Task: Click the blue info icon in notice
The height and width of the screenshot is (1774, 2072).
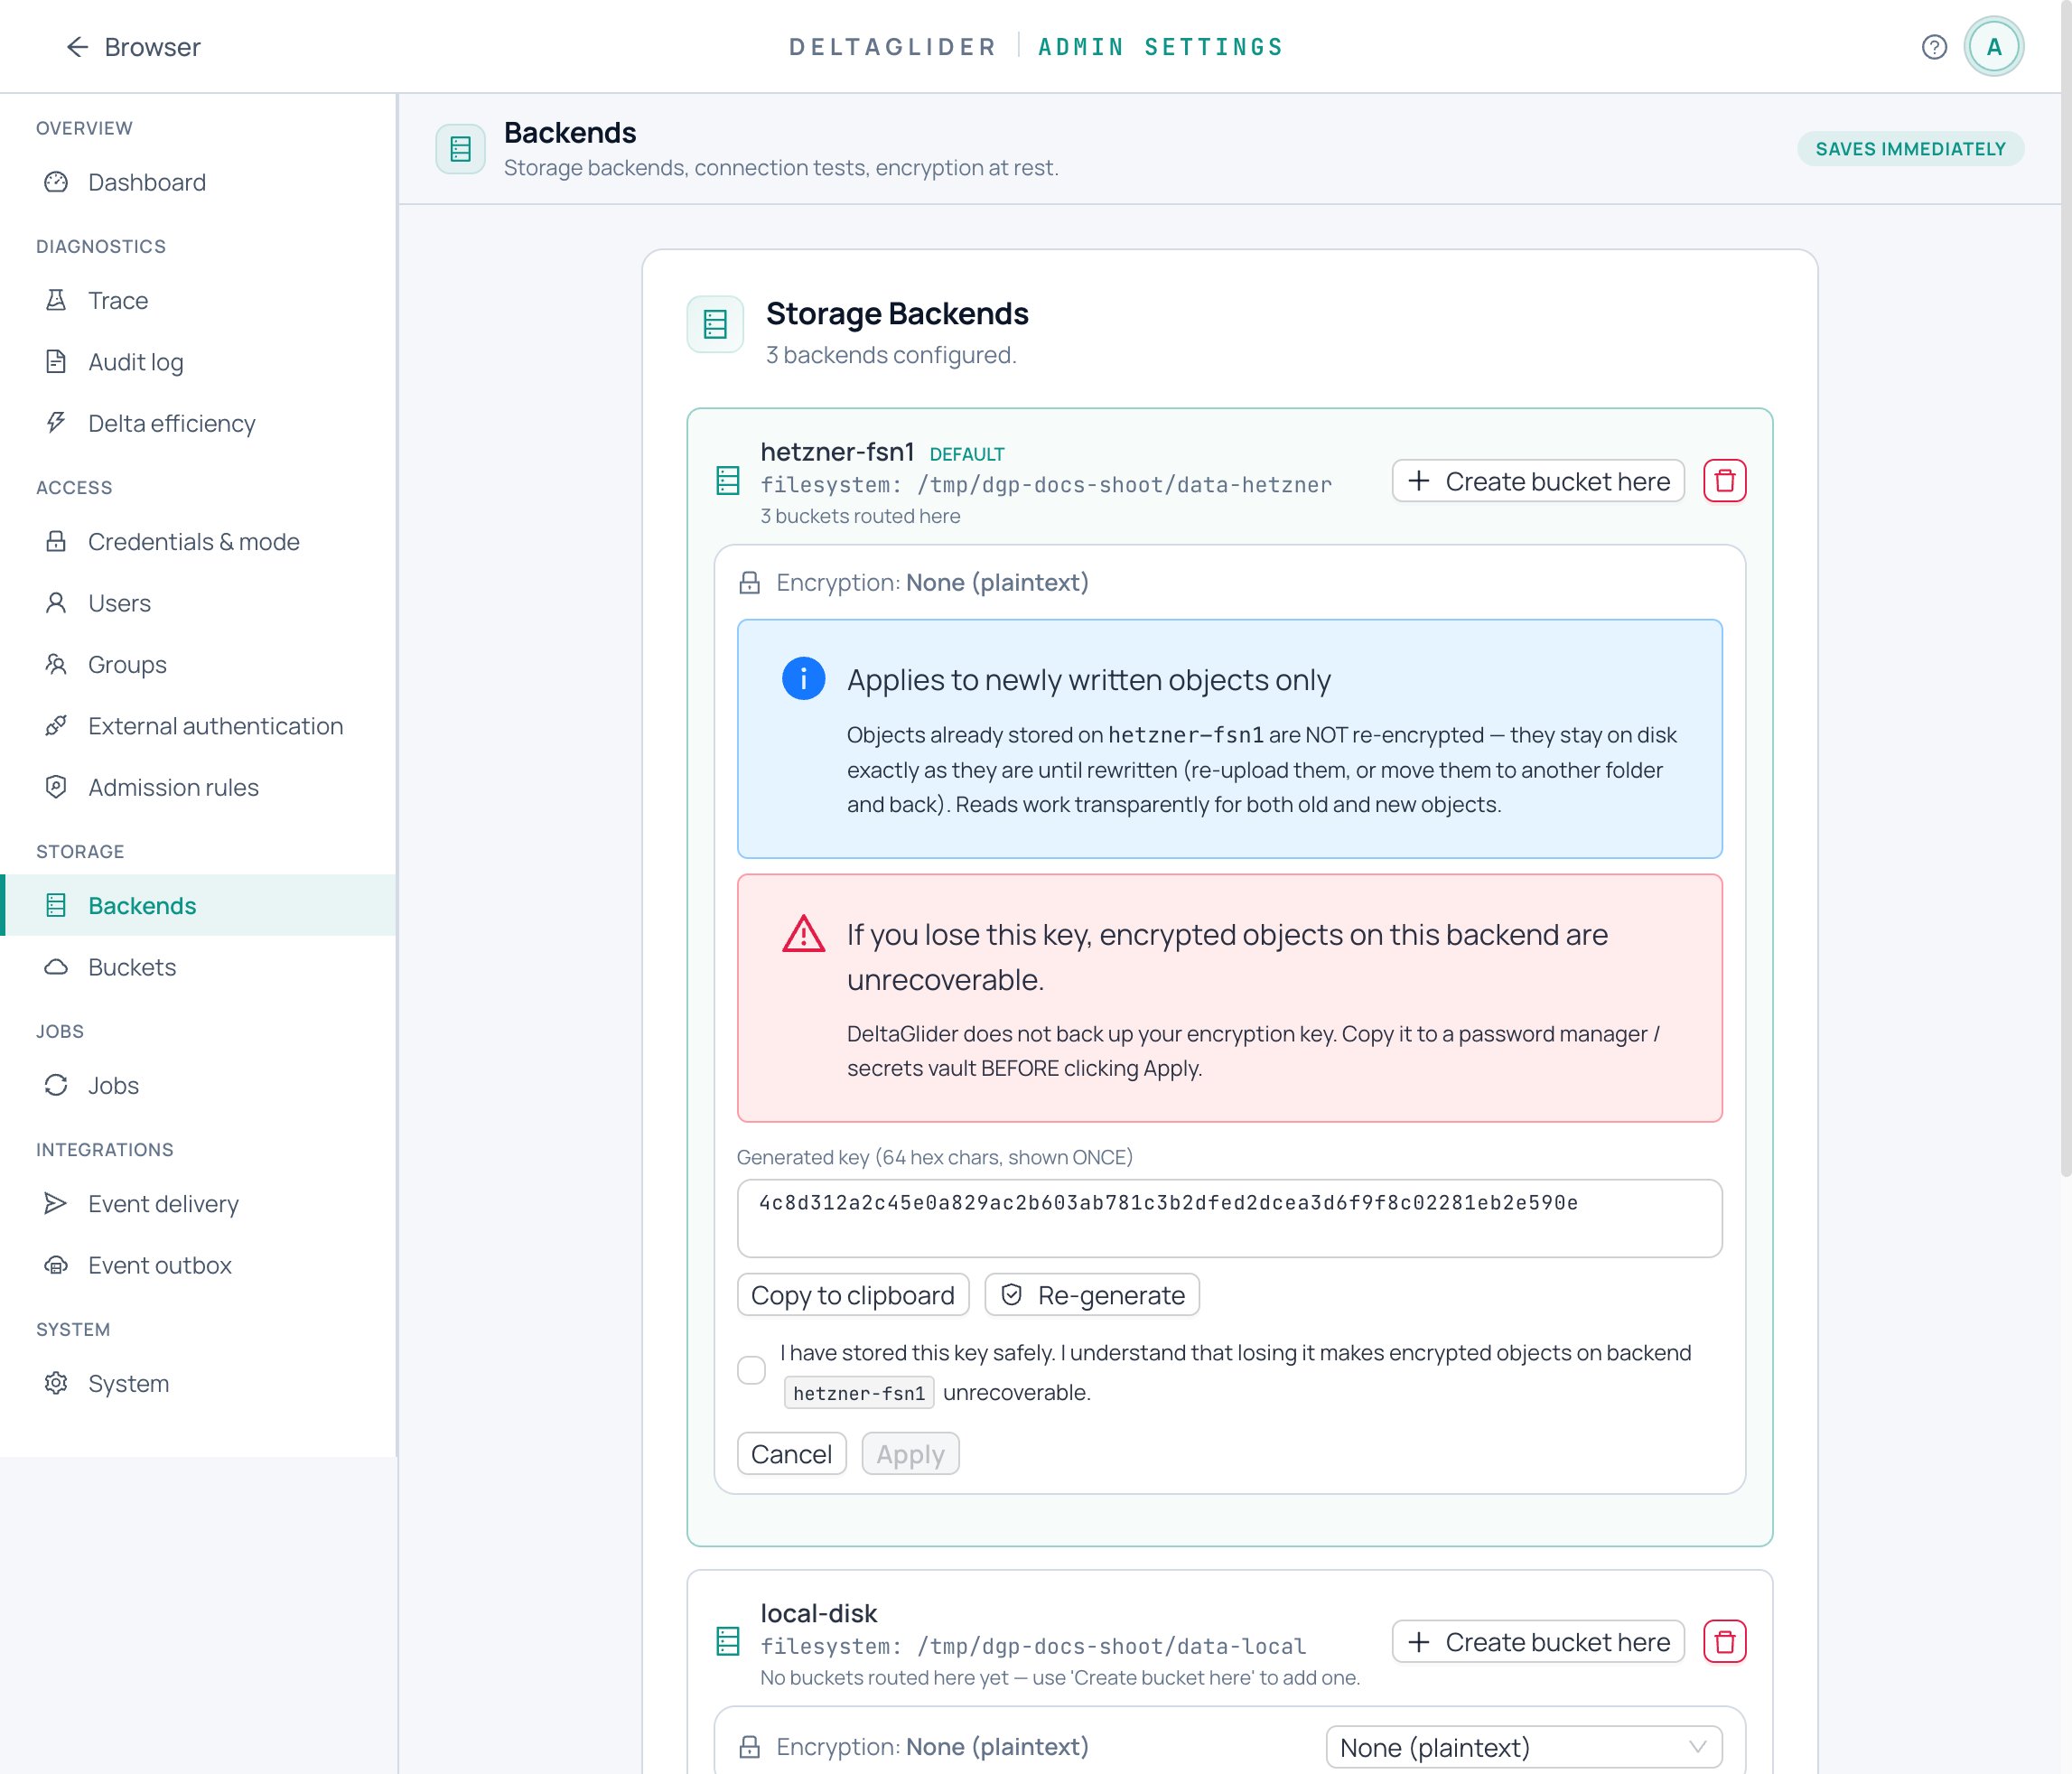Action: click(x=803, y=679)
